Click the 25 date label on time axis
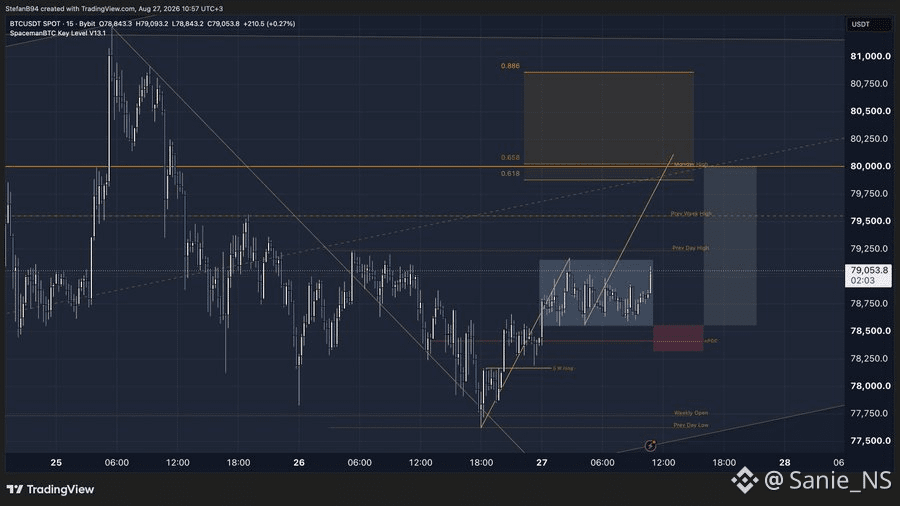Viewport: 900px width, 506px height. tap(56, 462)
